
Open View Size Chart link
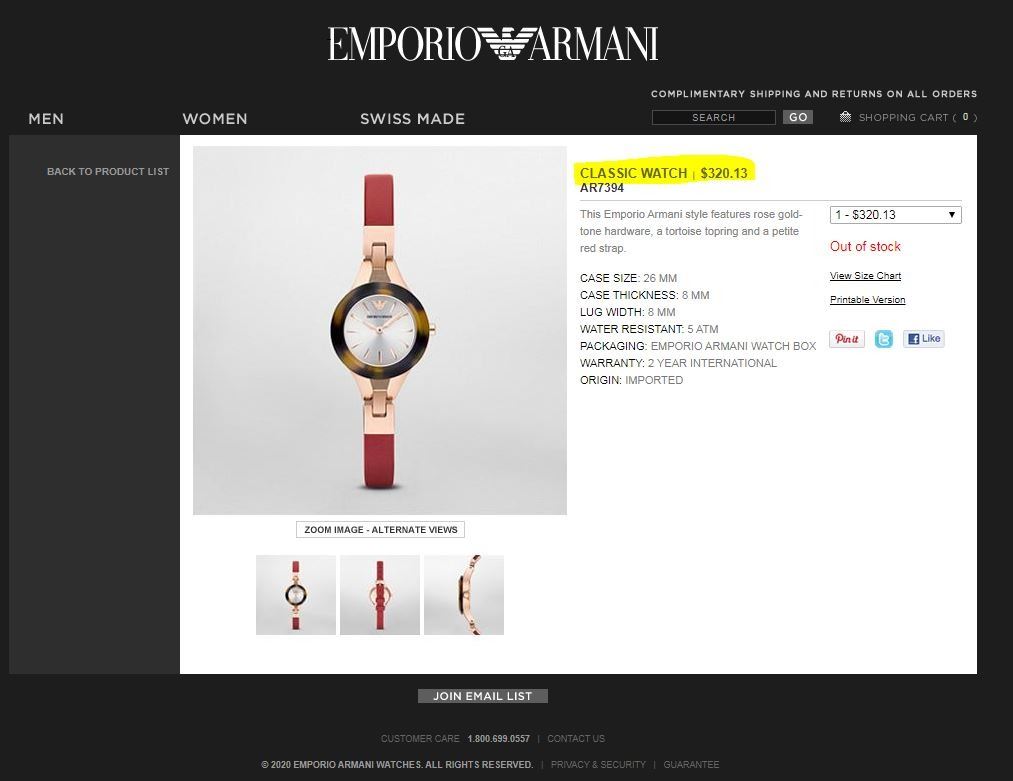click(x=865, y=276)
